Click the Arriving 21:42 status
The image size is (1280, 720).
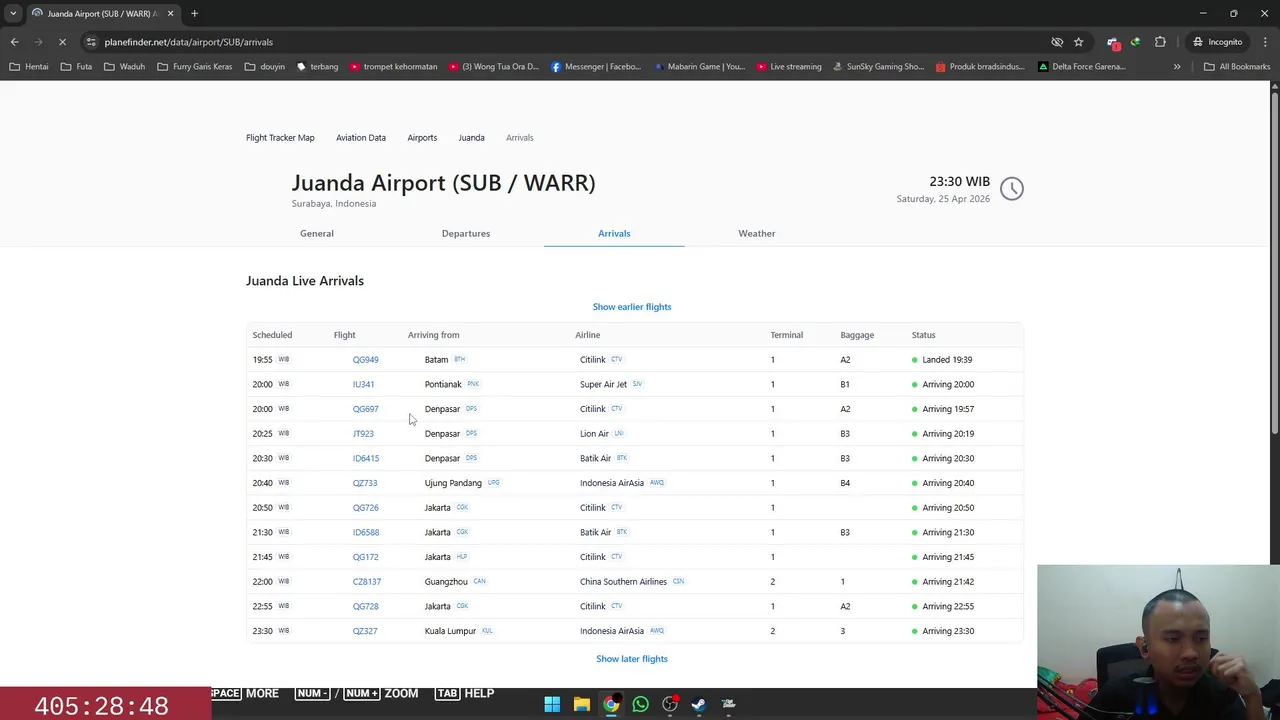click(948, 582)
